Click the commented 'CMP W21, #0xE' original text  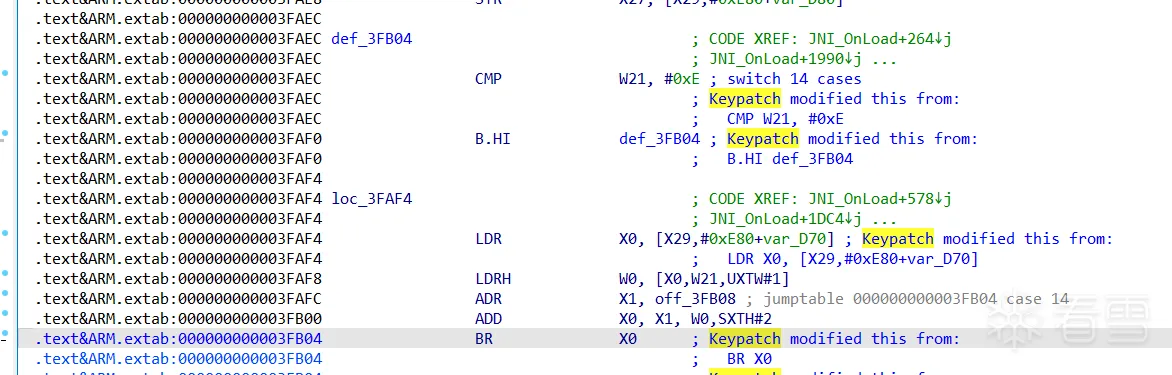(786, 119)
